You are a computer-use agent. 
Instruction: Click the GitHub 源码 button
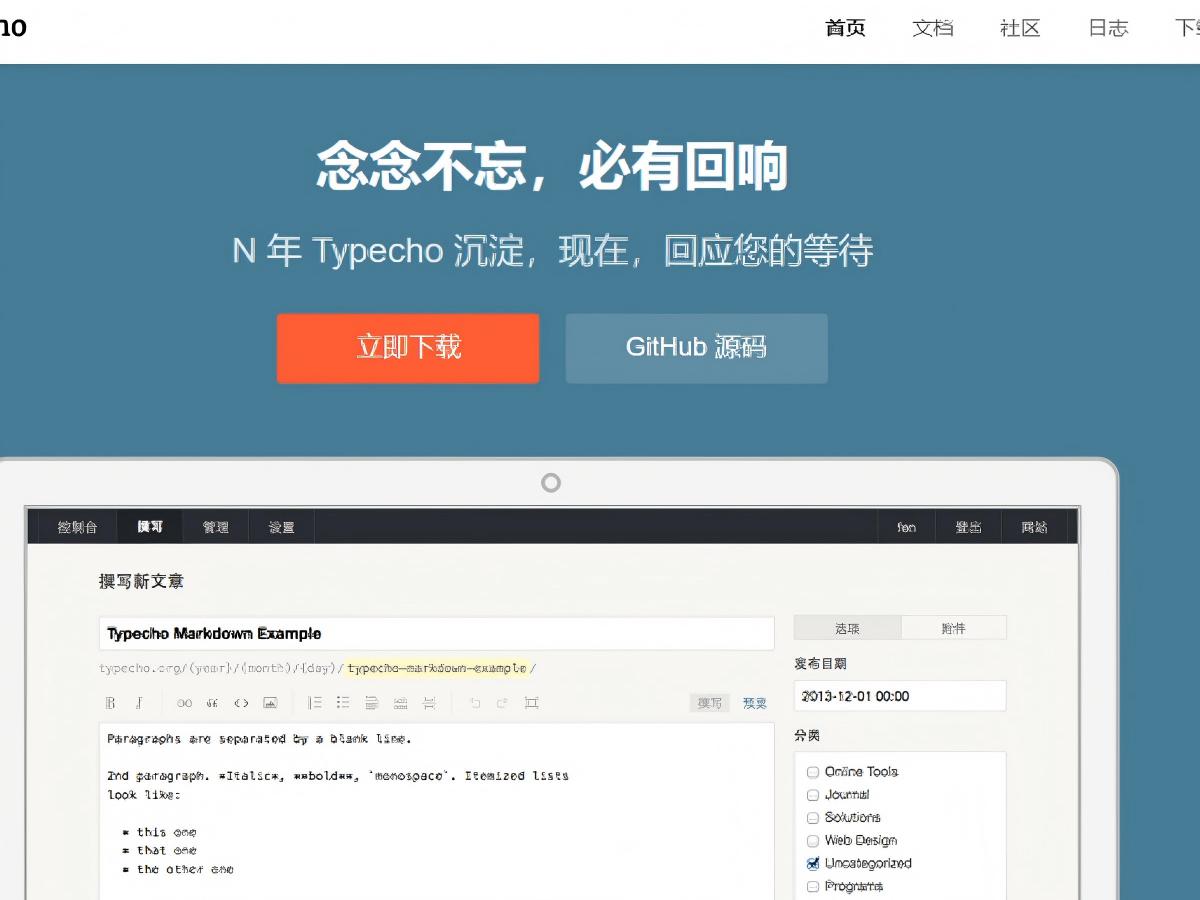(697, 348)
